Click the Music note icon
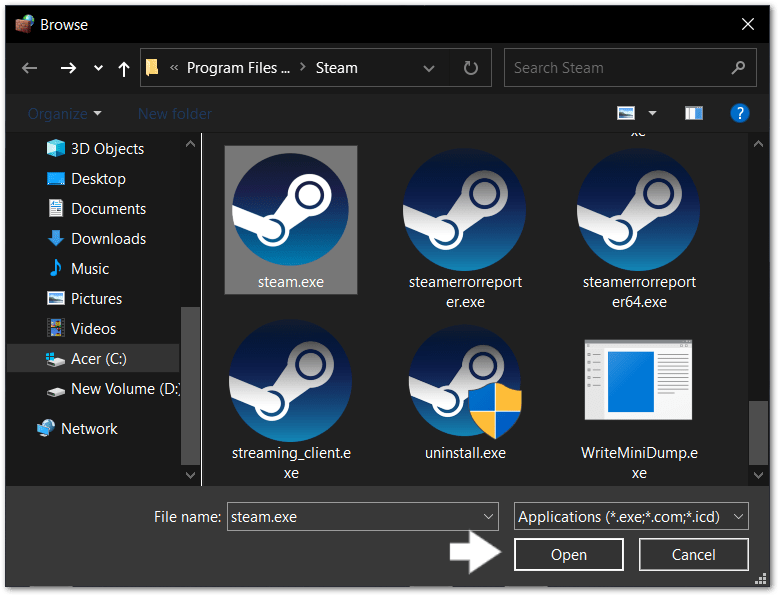Screen dimensions: 779x596 point(56,268)
